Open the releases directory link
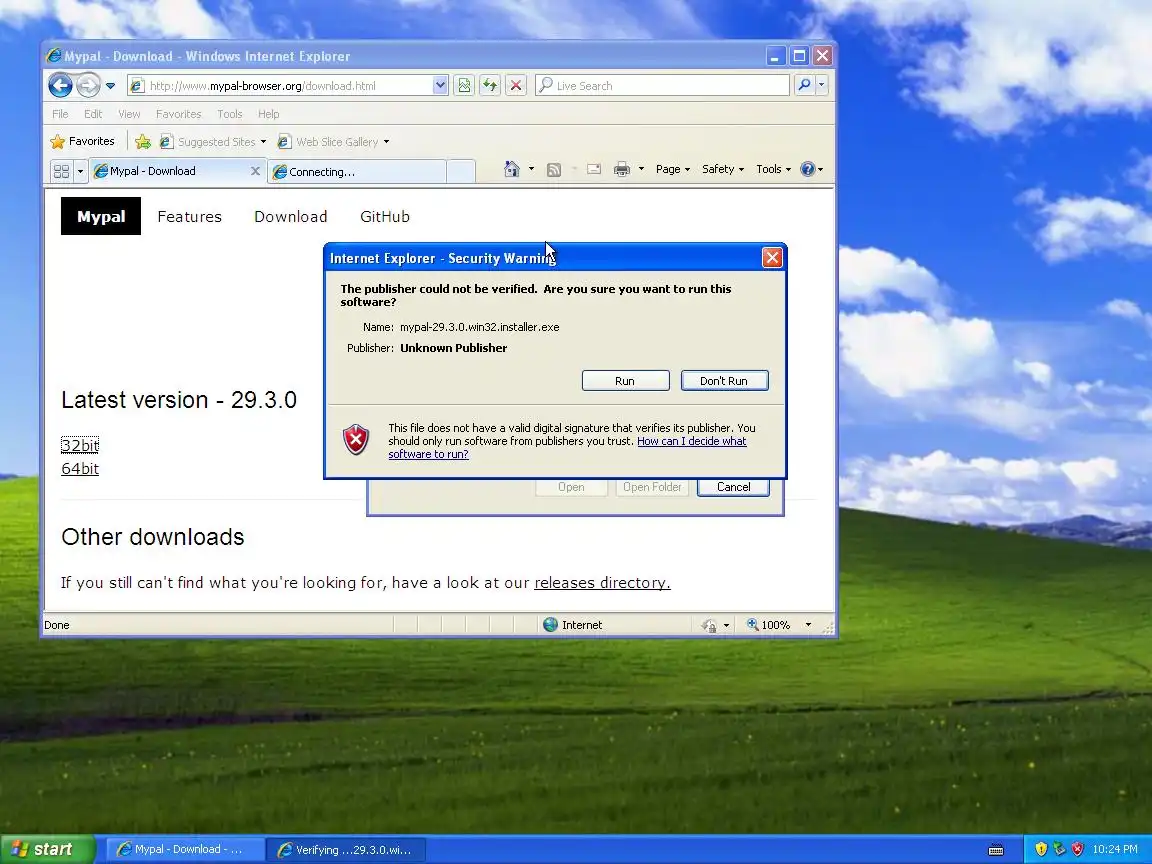Viewport: 1152px width, 864px height. tap(602, 583)
